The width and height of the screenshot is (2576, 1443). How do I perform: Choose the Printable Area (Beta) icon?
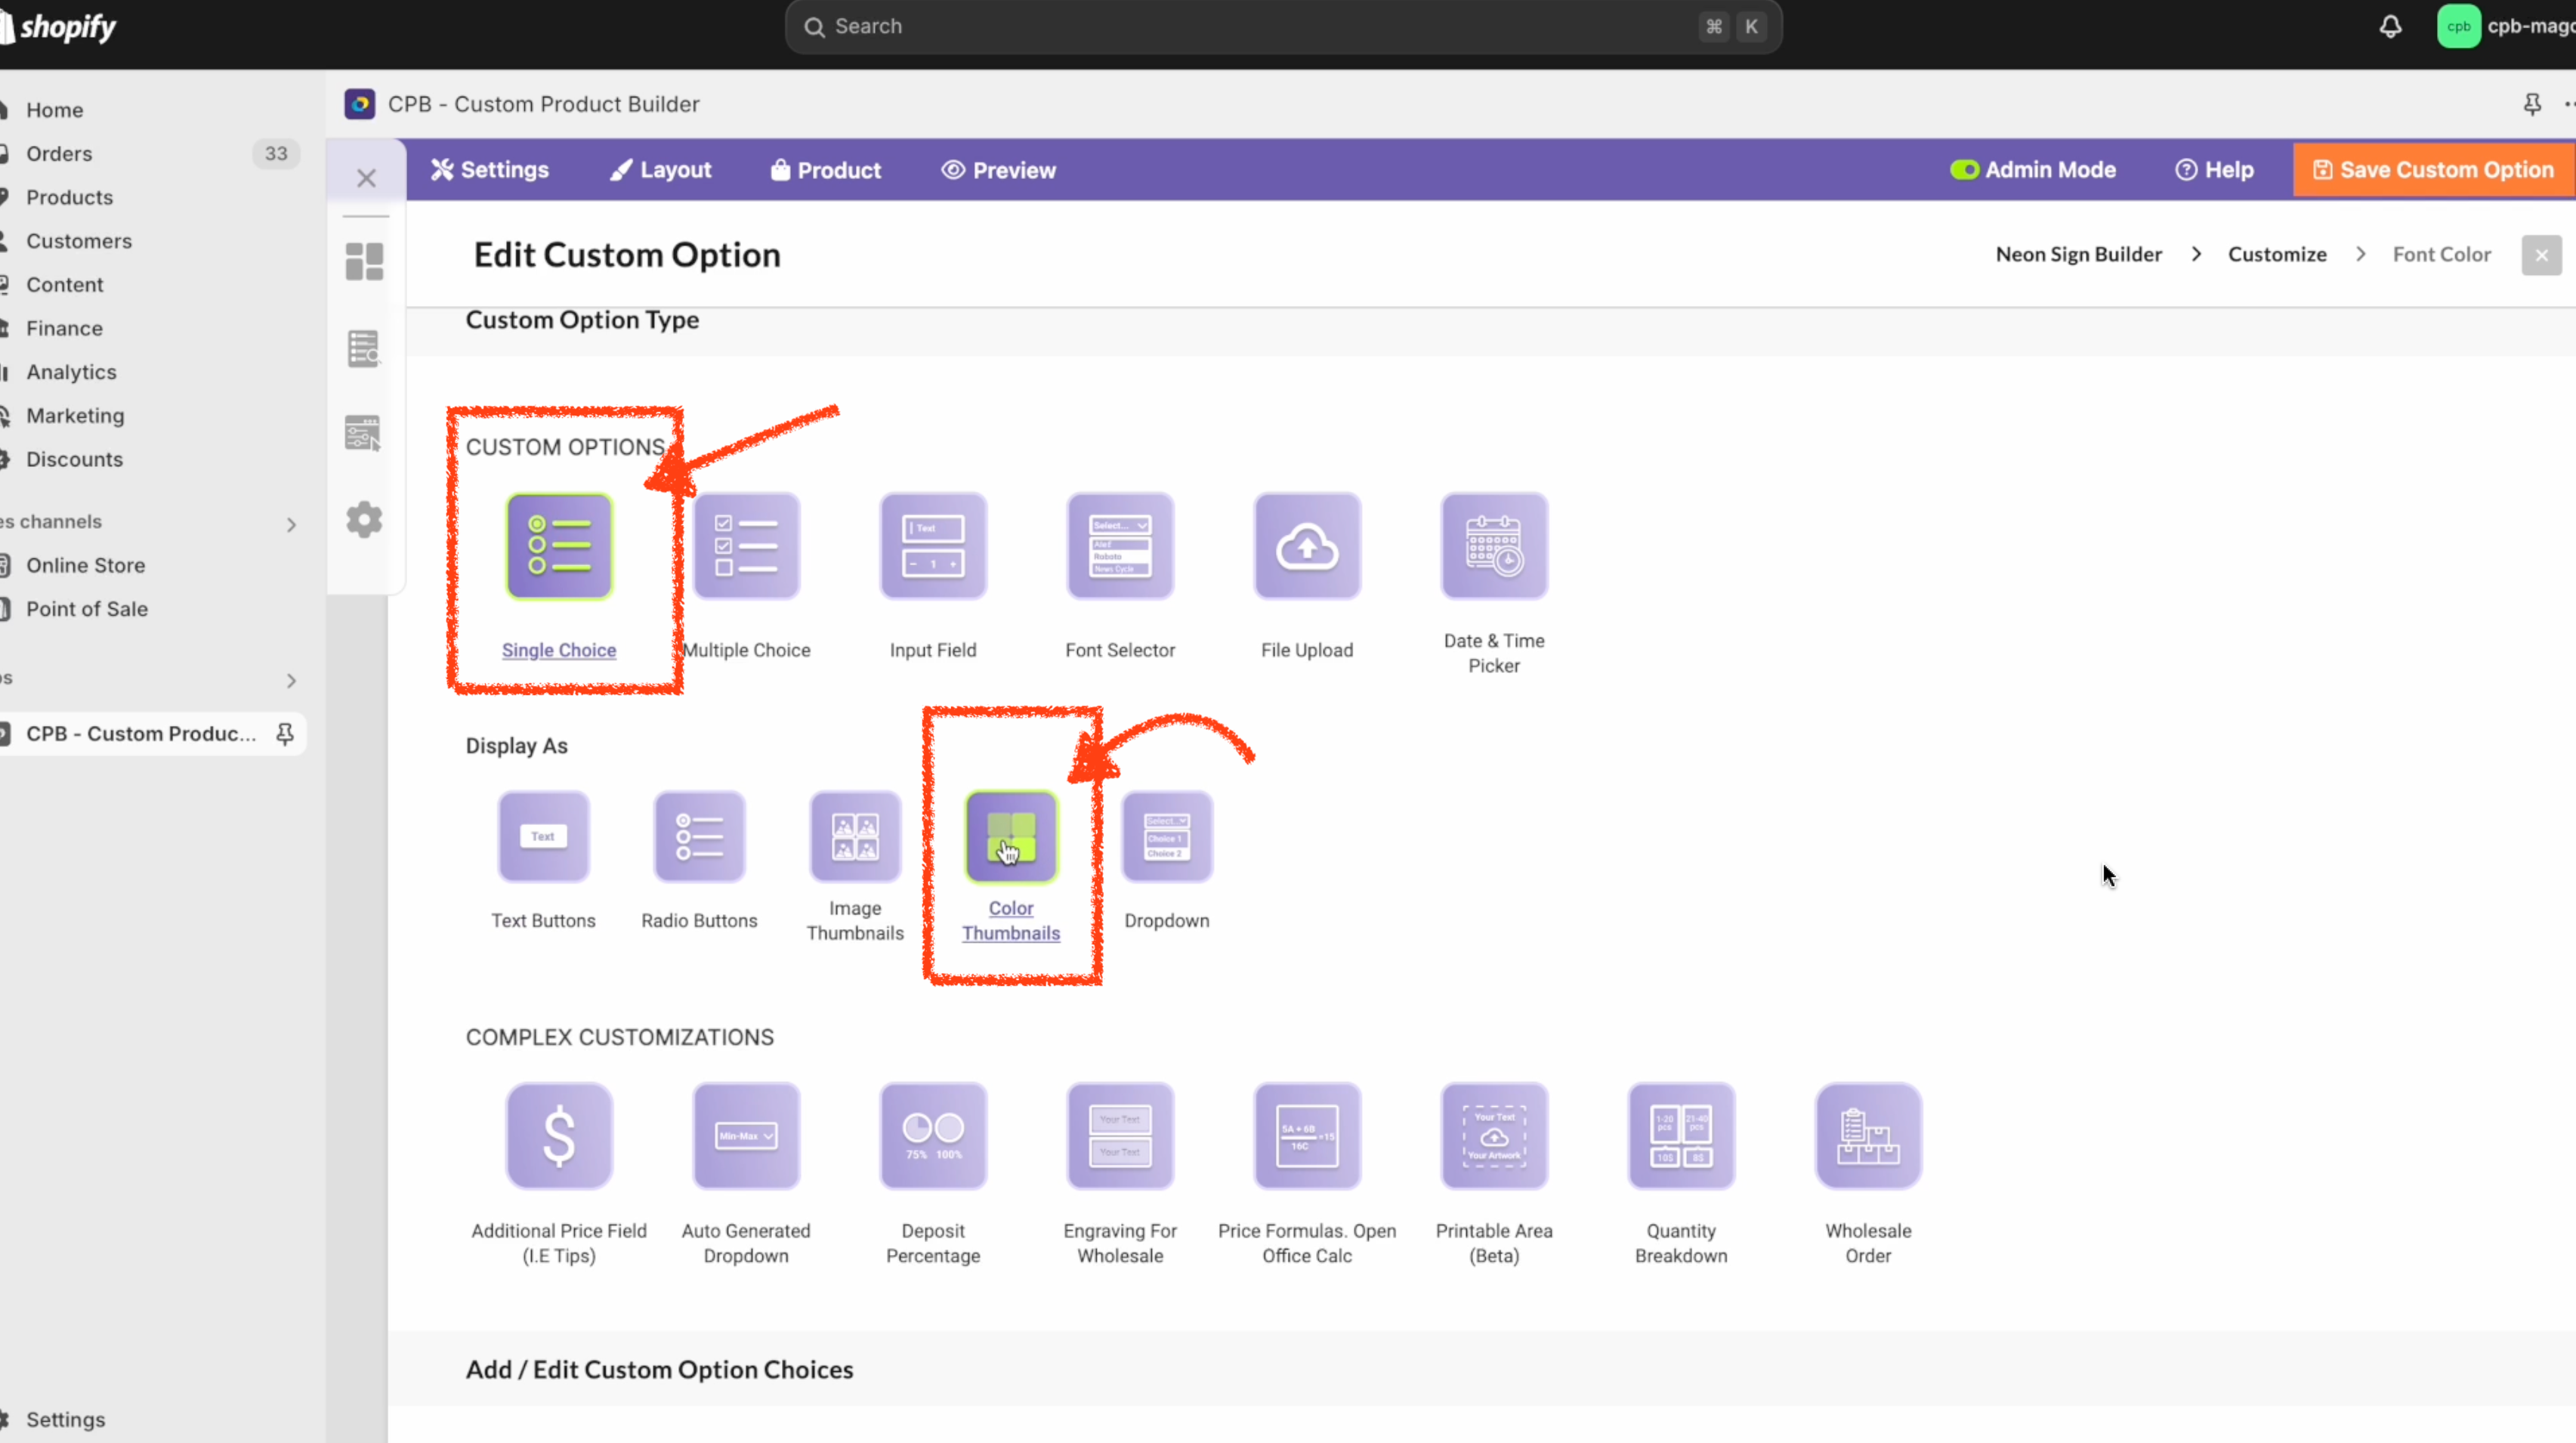pyautogui.click(x=1494, y=1136)
